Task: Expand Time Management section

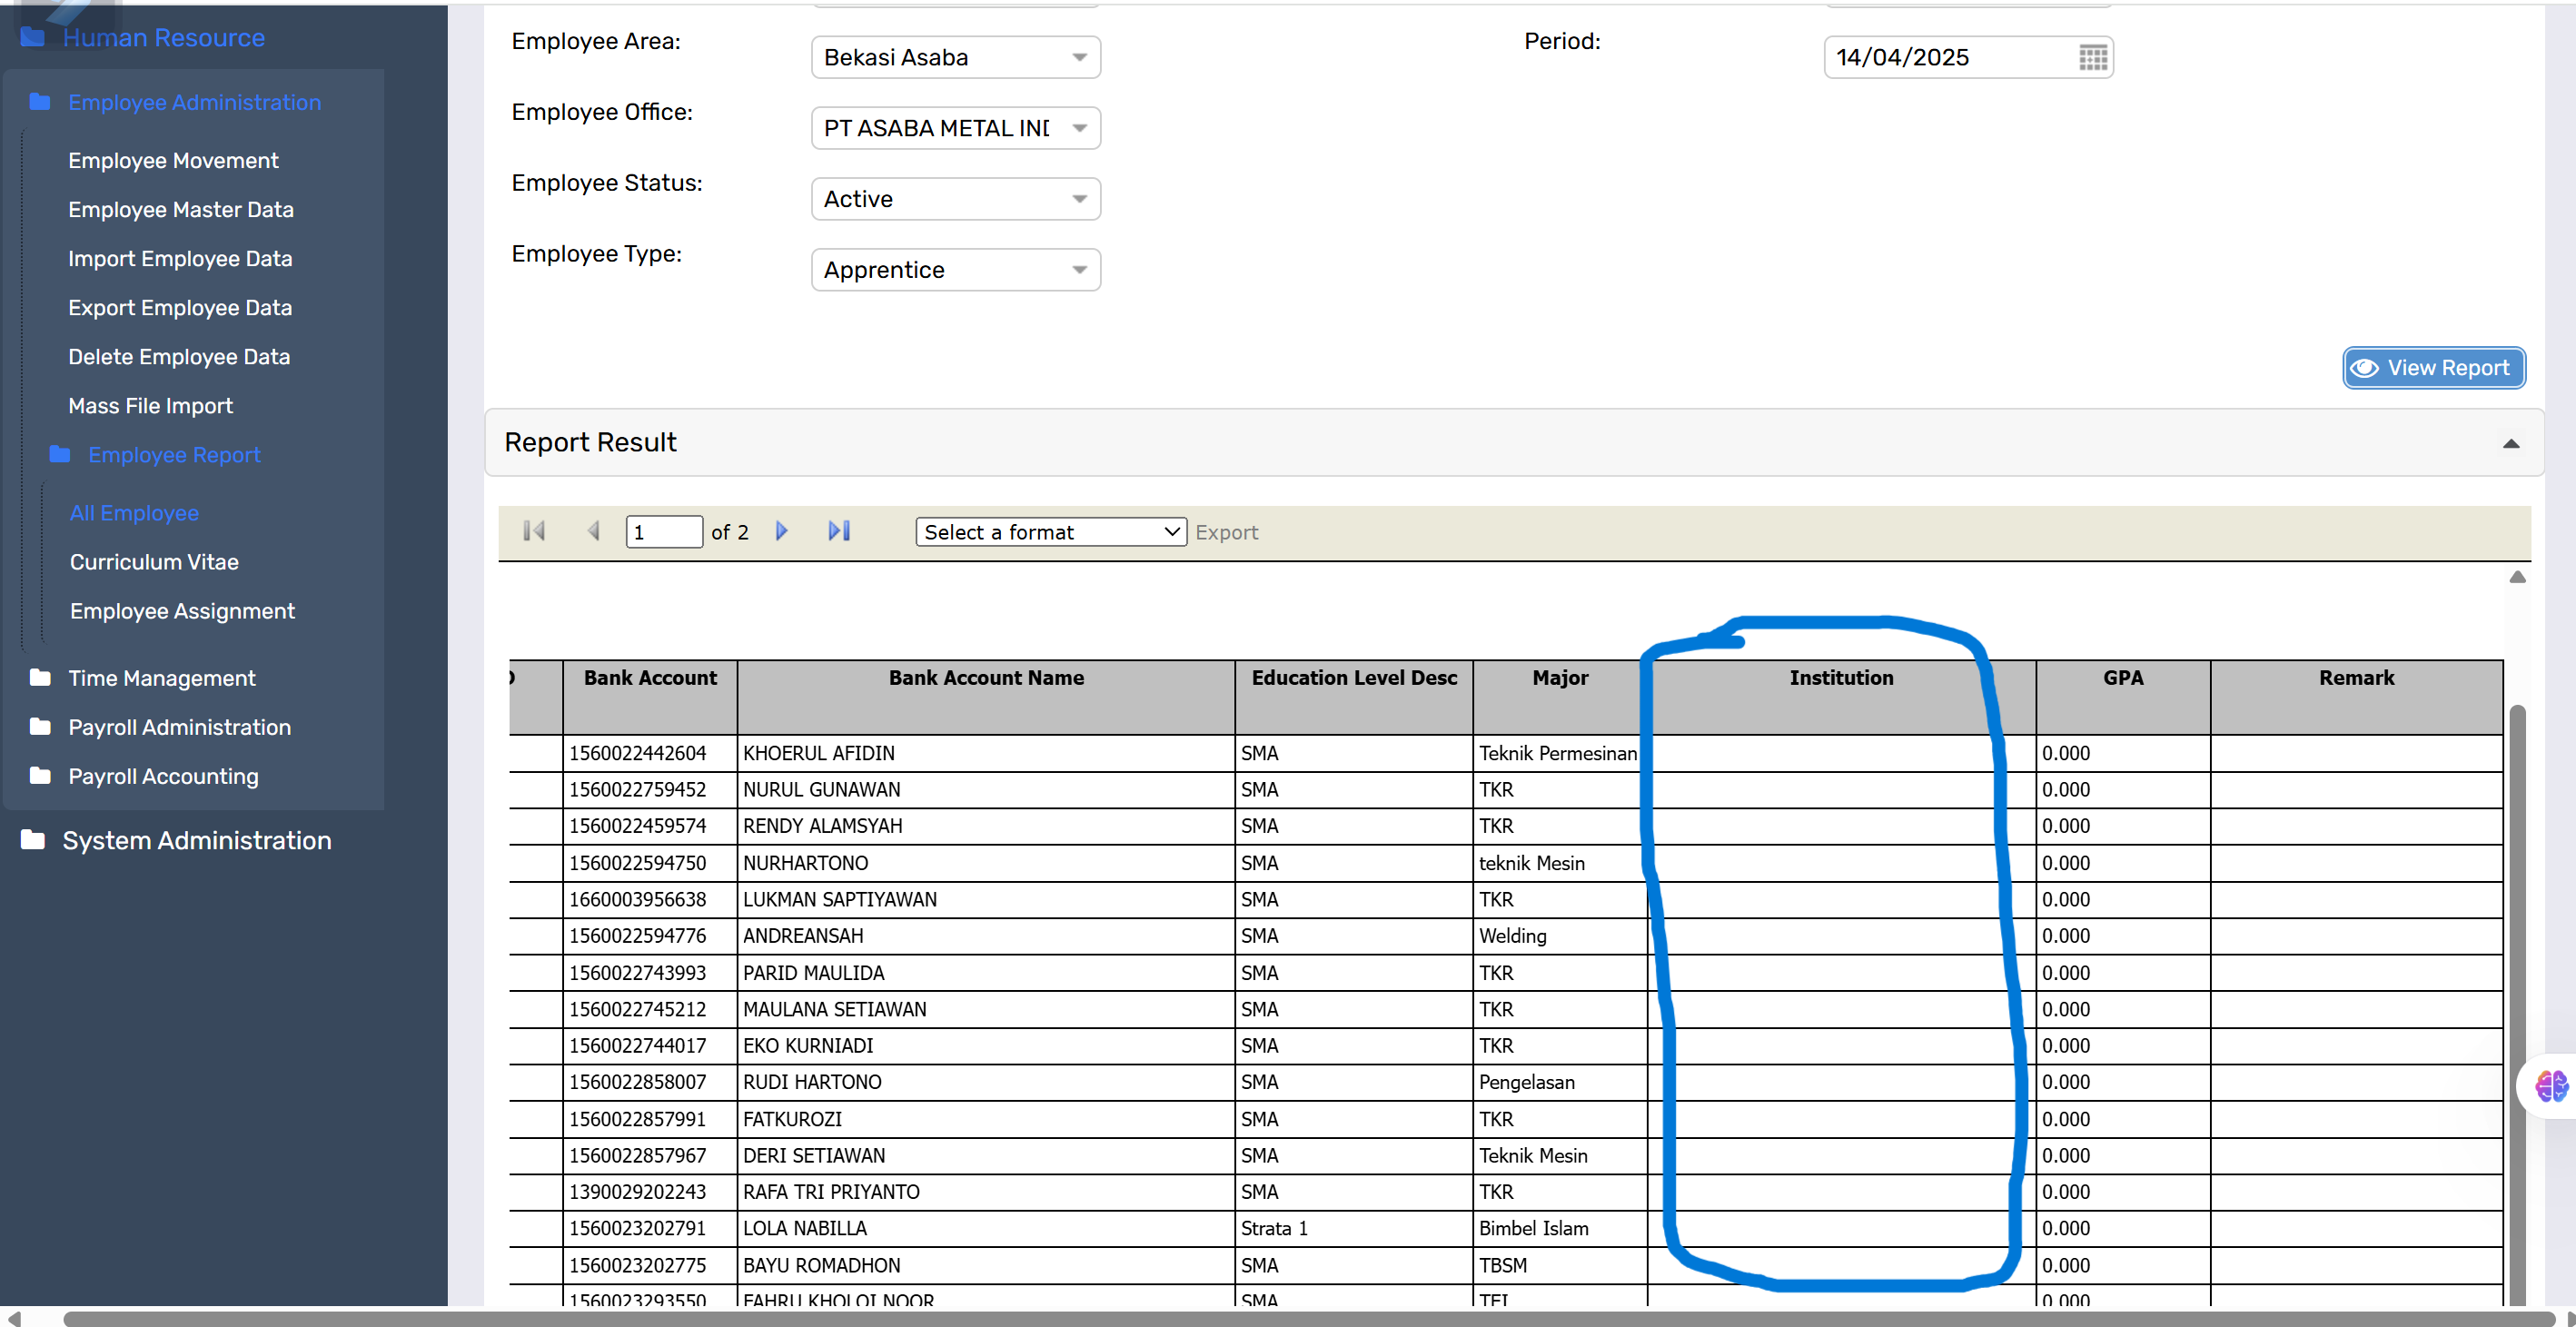Action: [x=162, y=678]
